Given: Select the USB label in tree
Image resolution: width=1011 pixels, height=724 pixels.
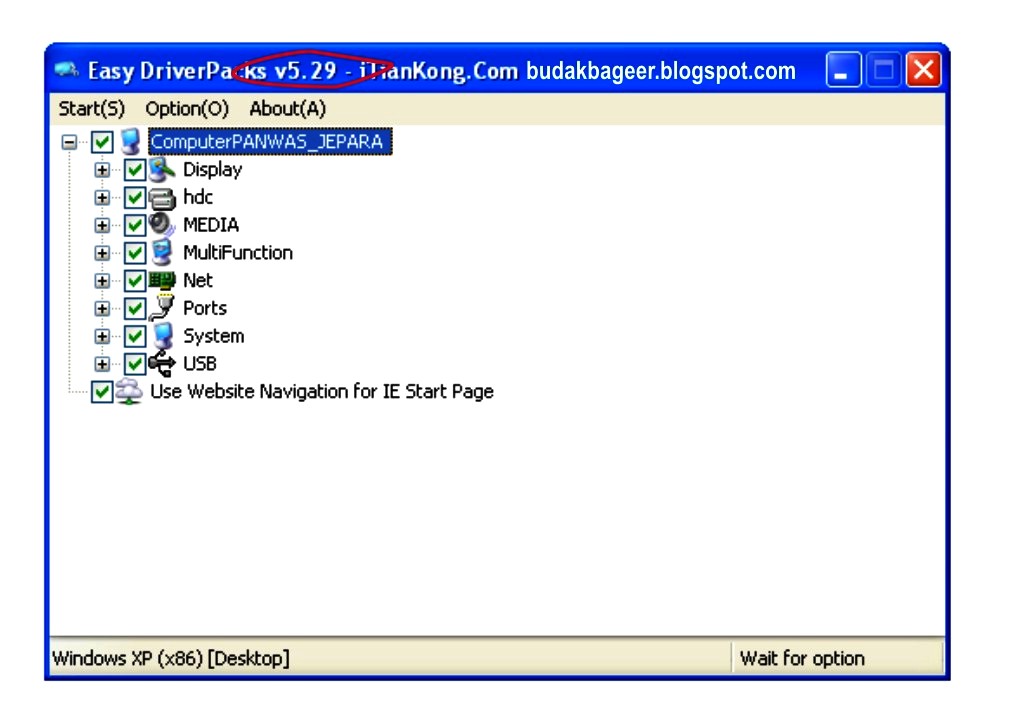Looking at the screenshot, I should tap(200, 364).
